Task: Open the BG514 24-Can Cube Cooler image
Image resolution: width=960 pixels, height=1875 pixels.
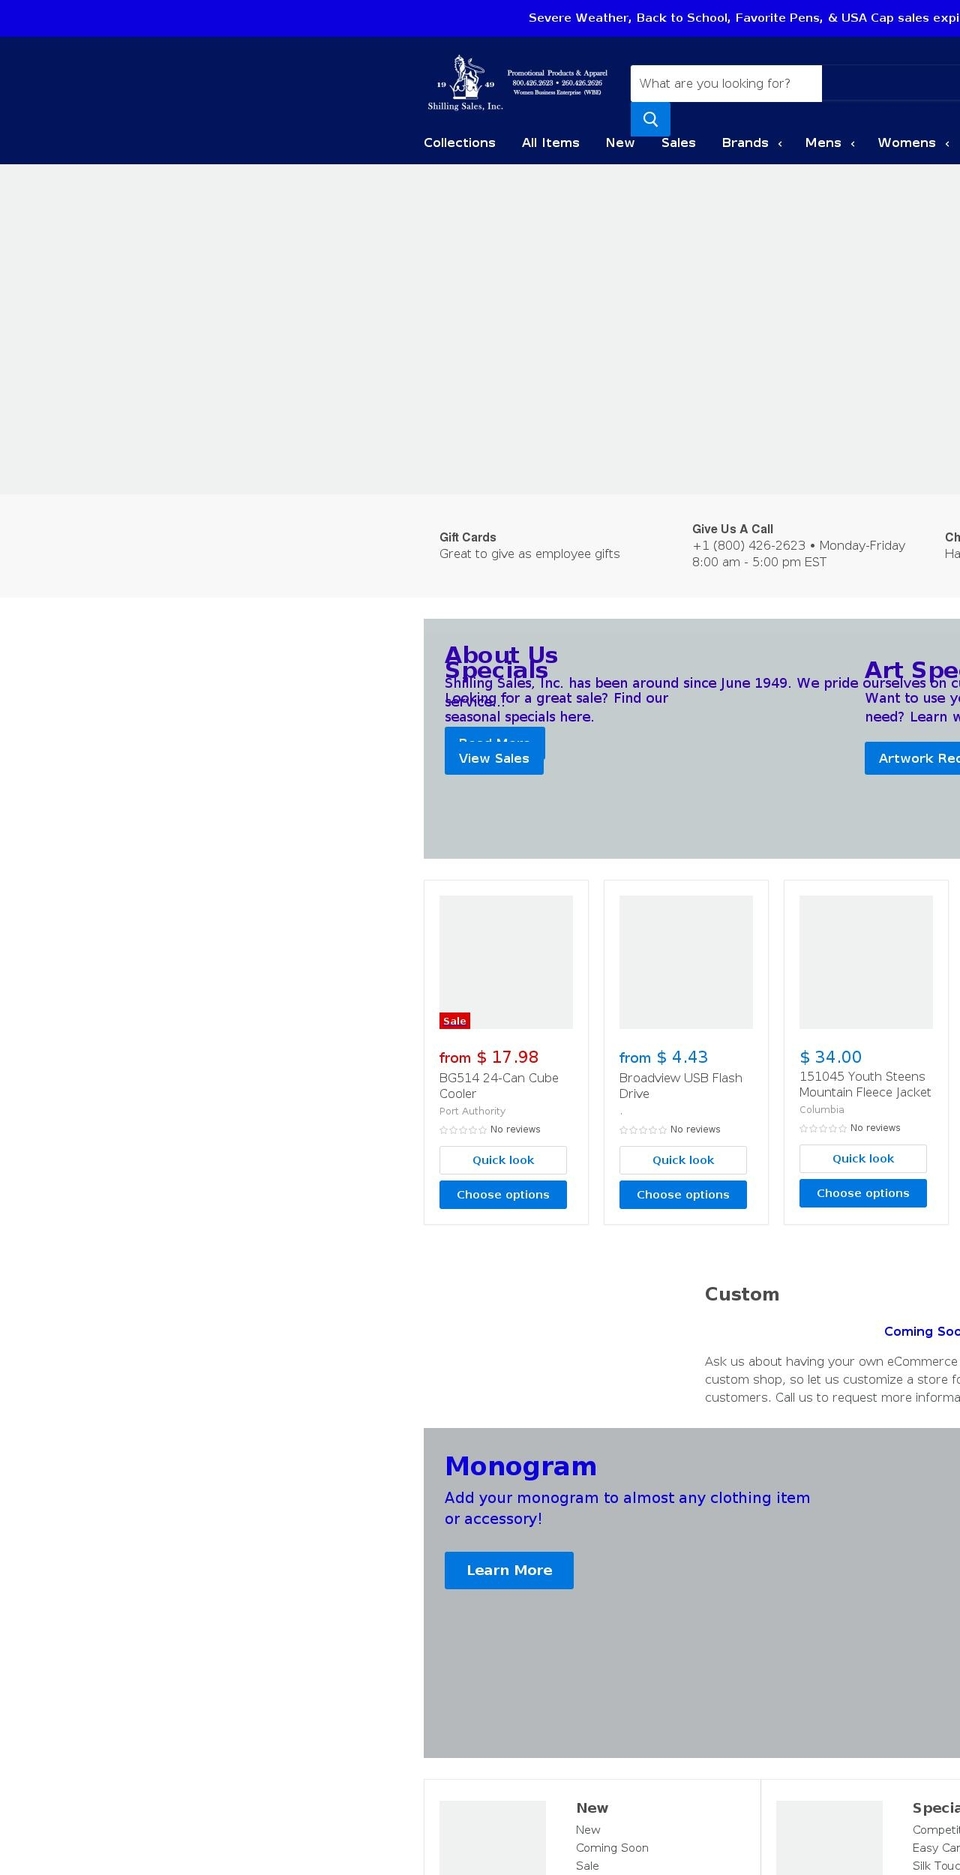Action: [506, 962]
